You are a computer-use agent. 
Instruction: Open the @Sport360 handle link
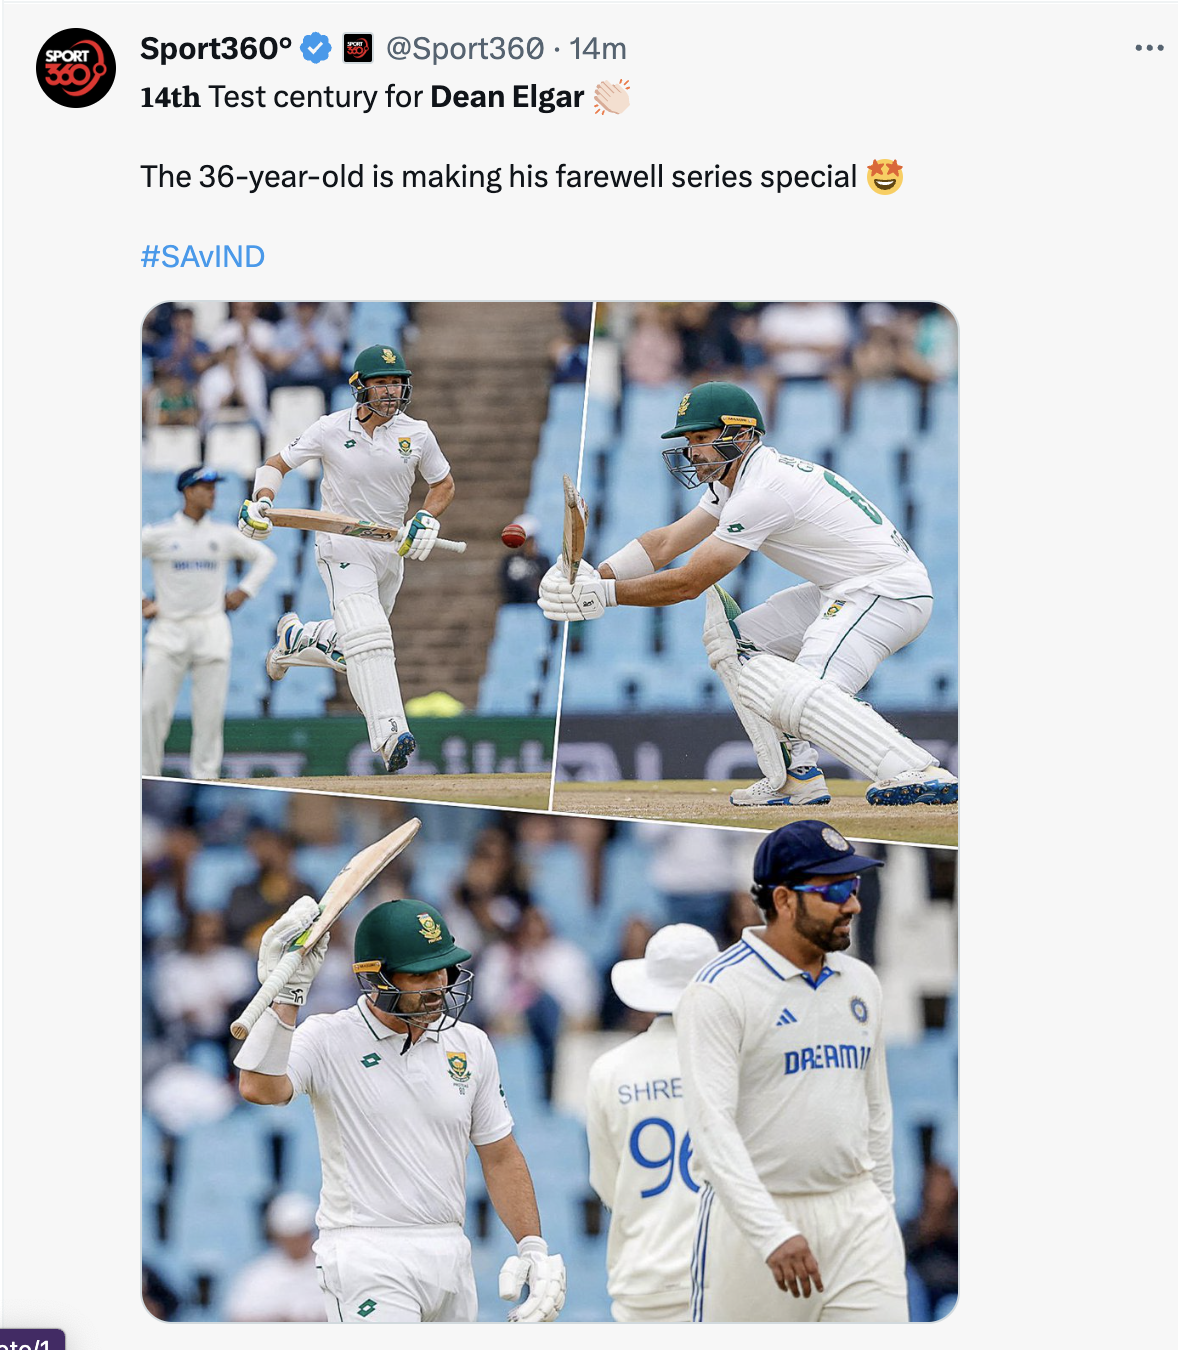(465, 48)
